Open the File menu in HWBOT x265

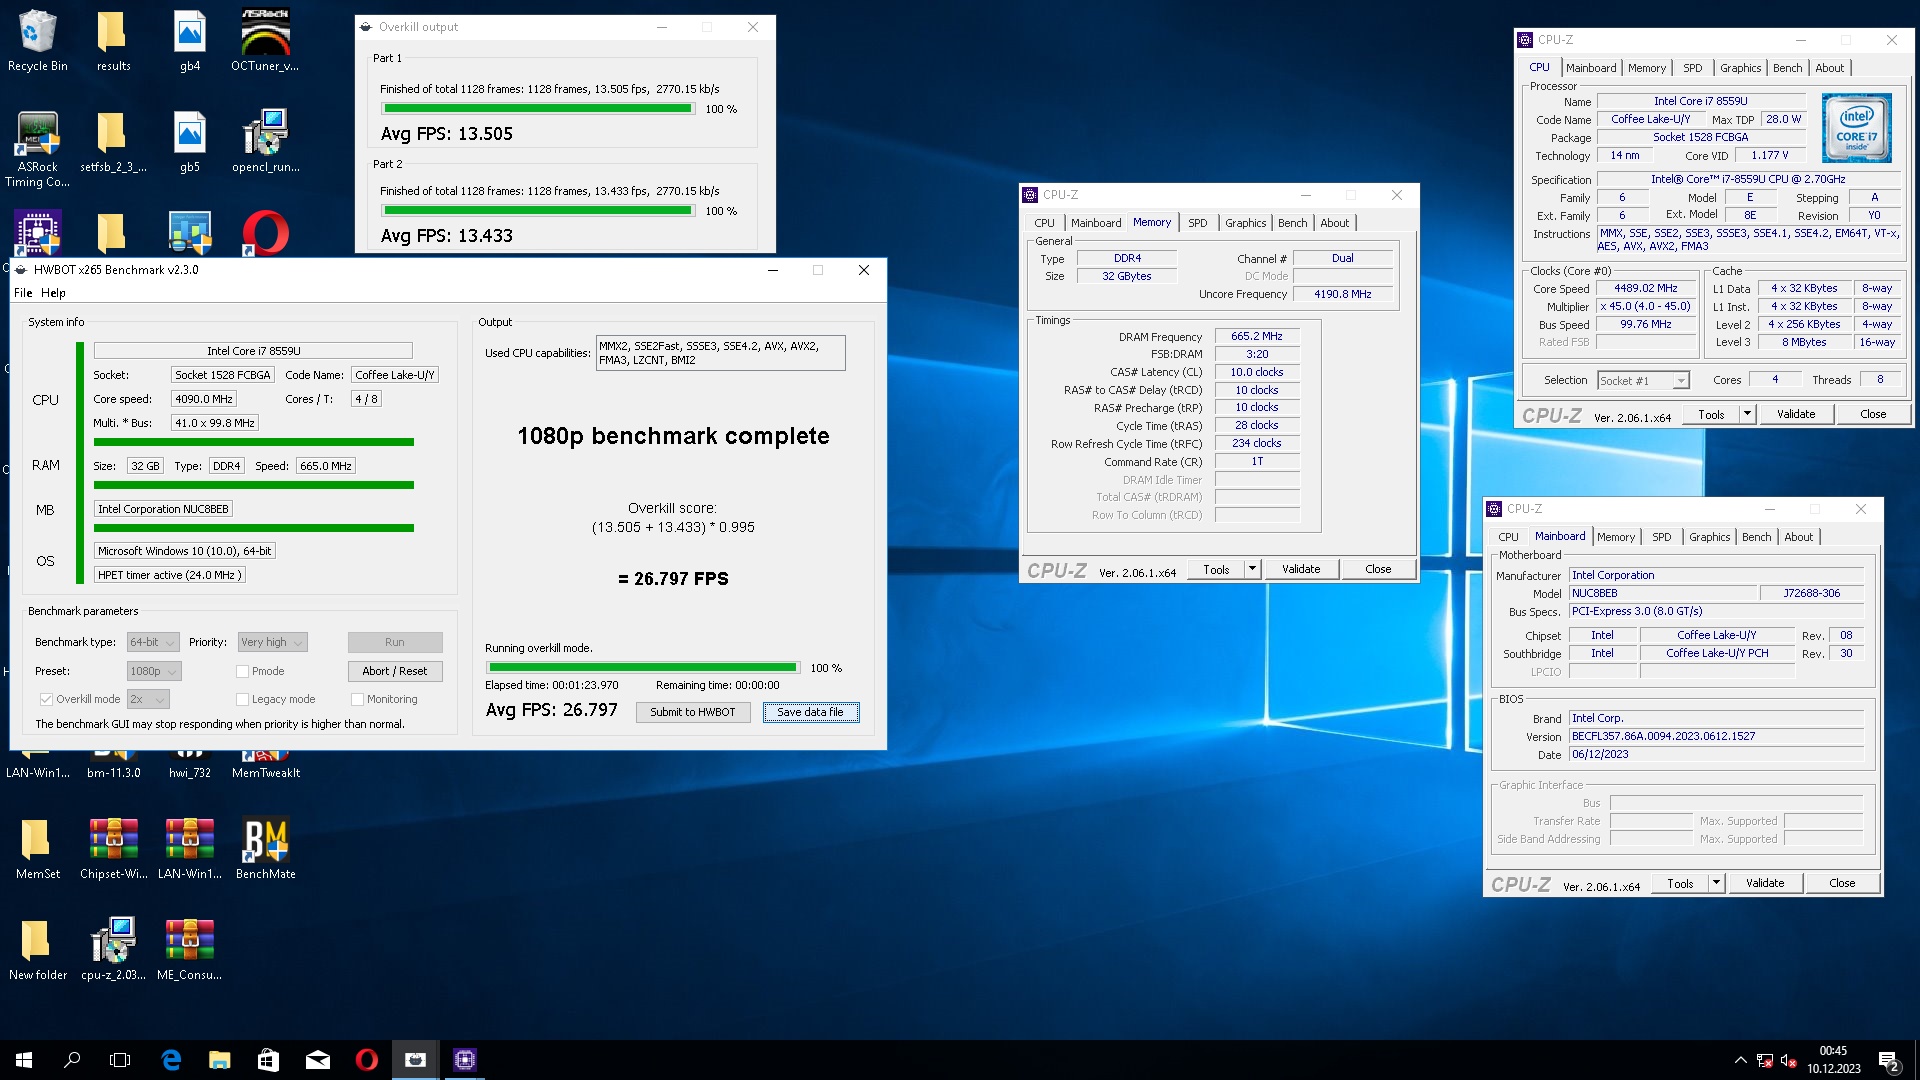(x=23, y=293)
